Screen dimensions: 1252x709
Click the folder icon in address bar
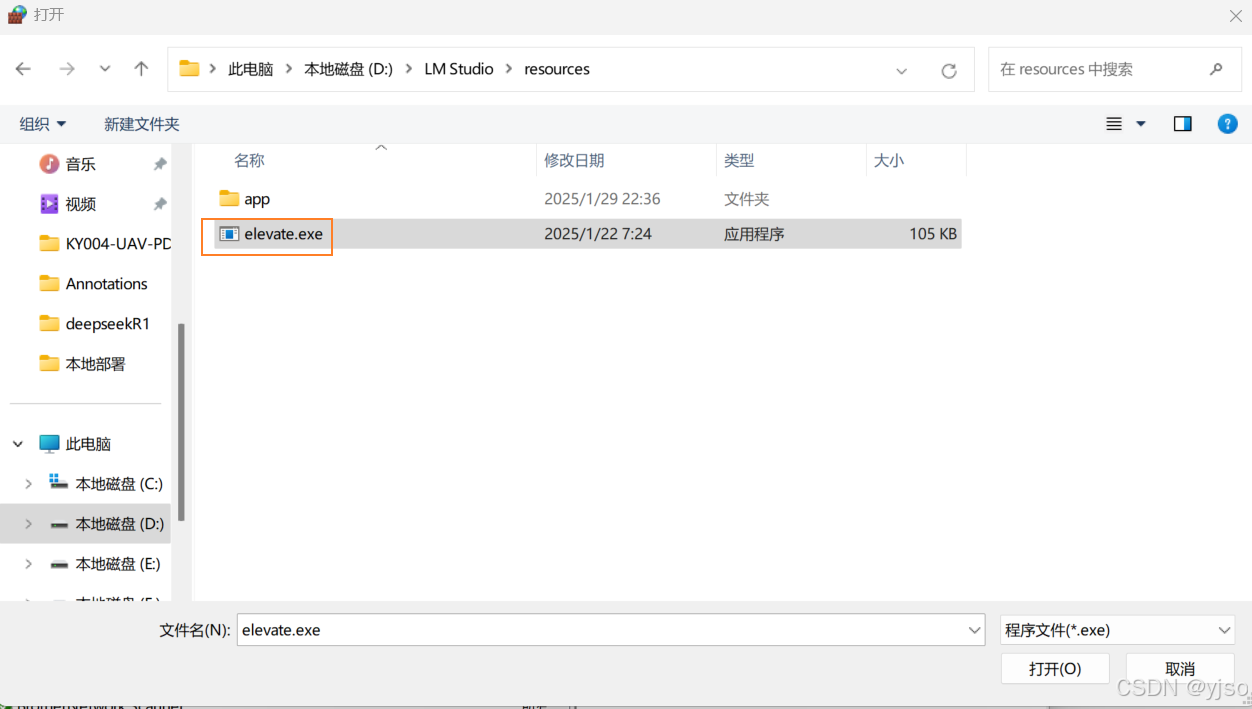(189, 69)
